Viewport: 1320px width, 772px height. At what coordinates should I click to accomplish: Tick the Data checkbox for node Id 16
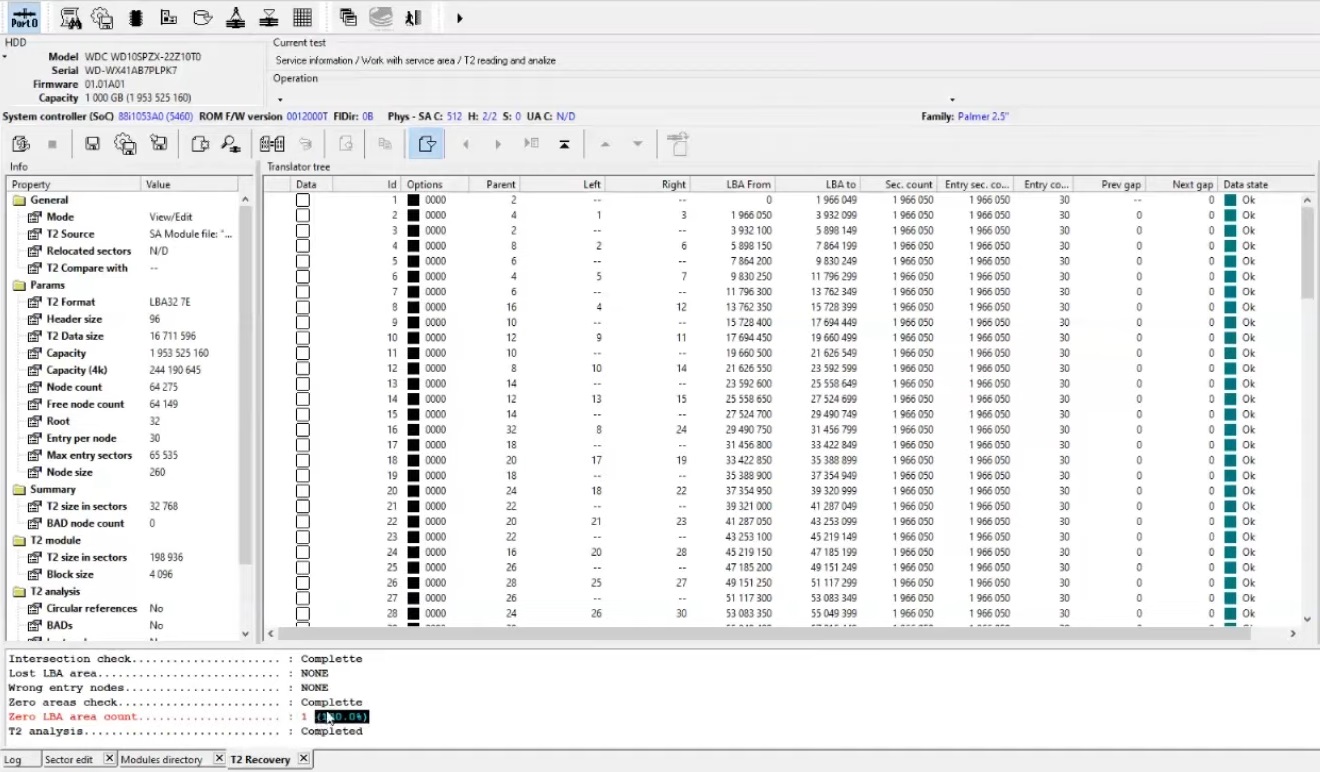302,430
